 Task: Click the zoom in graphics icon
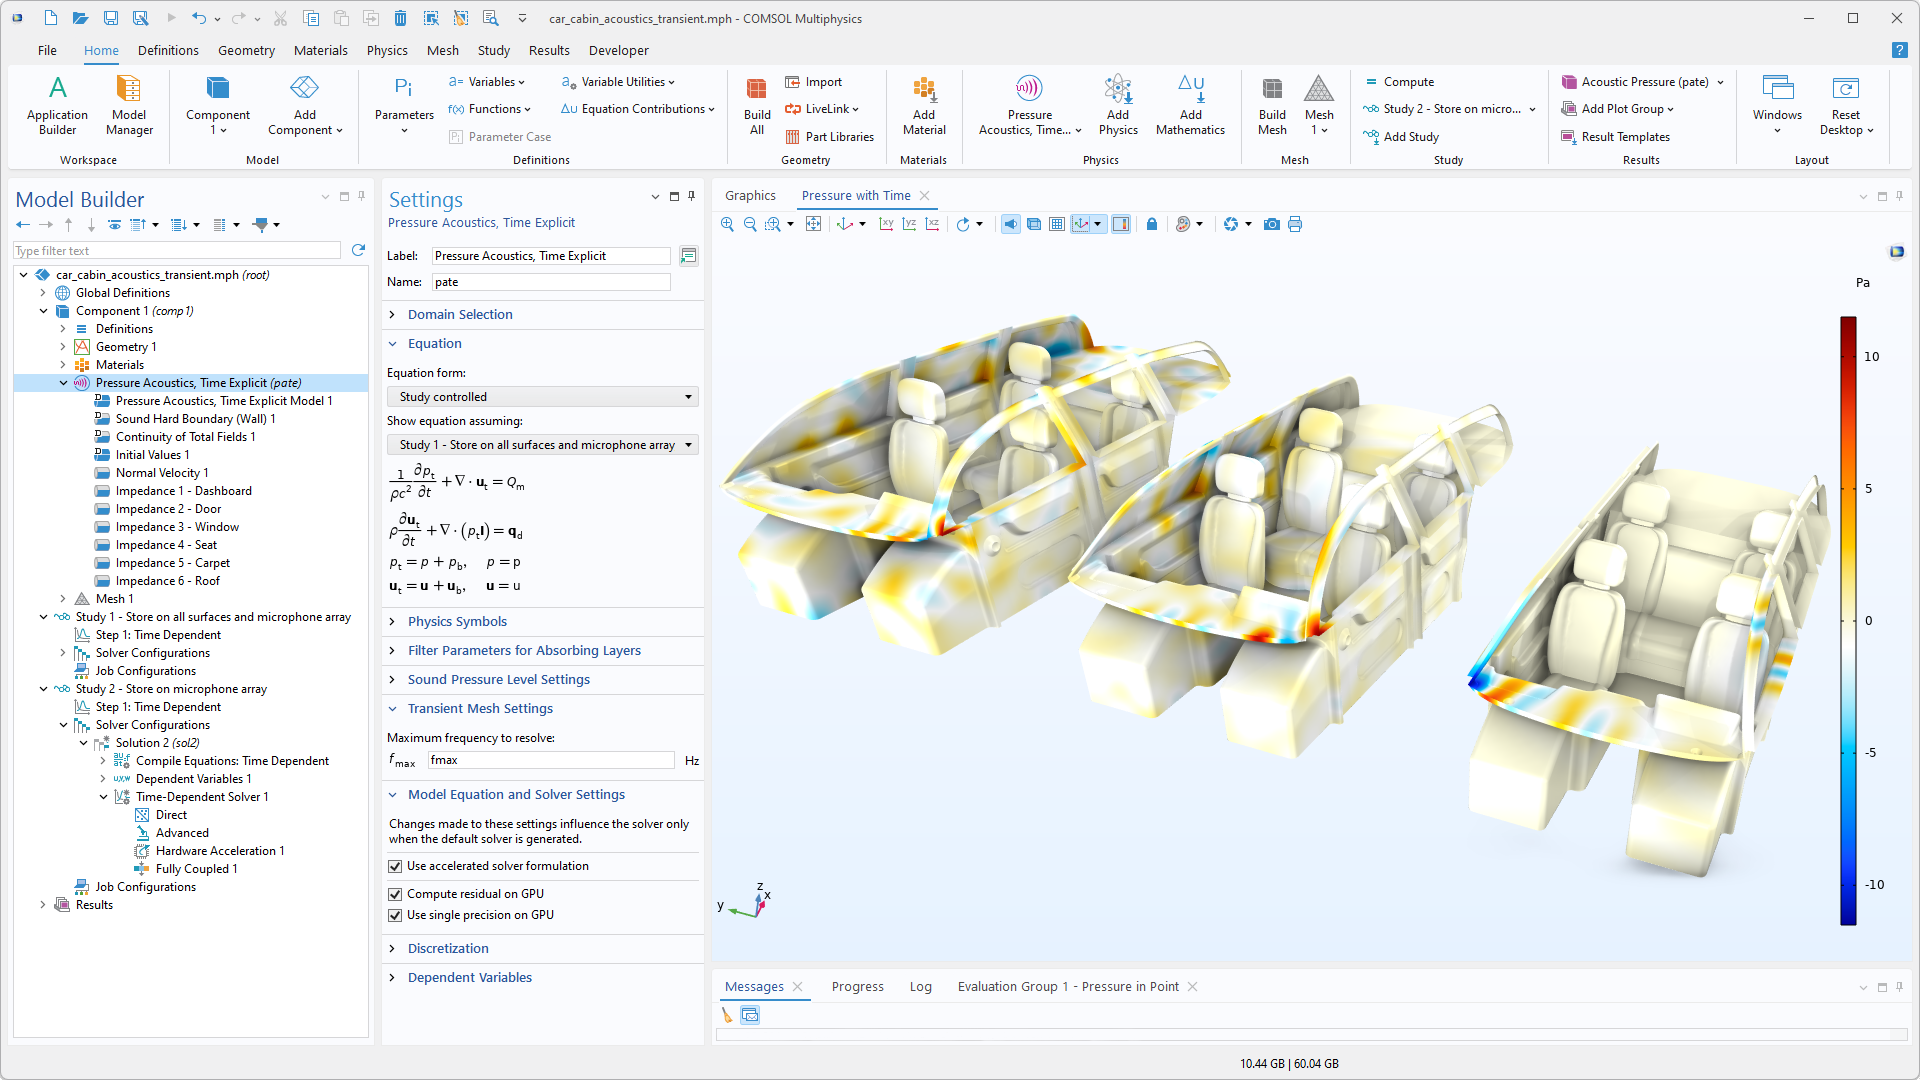[x=727, y=224]
